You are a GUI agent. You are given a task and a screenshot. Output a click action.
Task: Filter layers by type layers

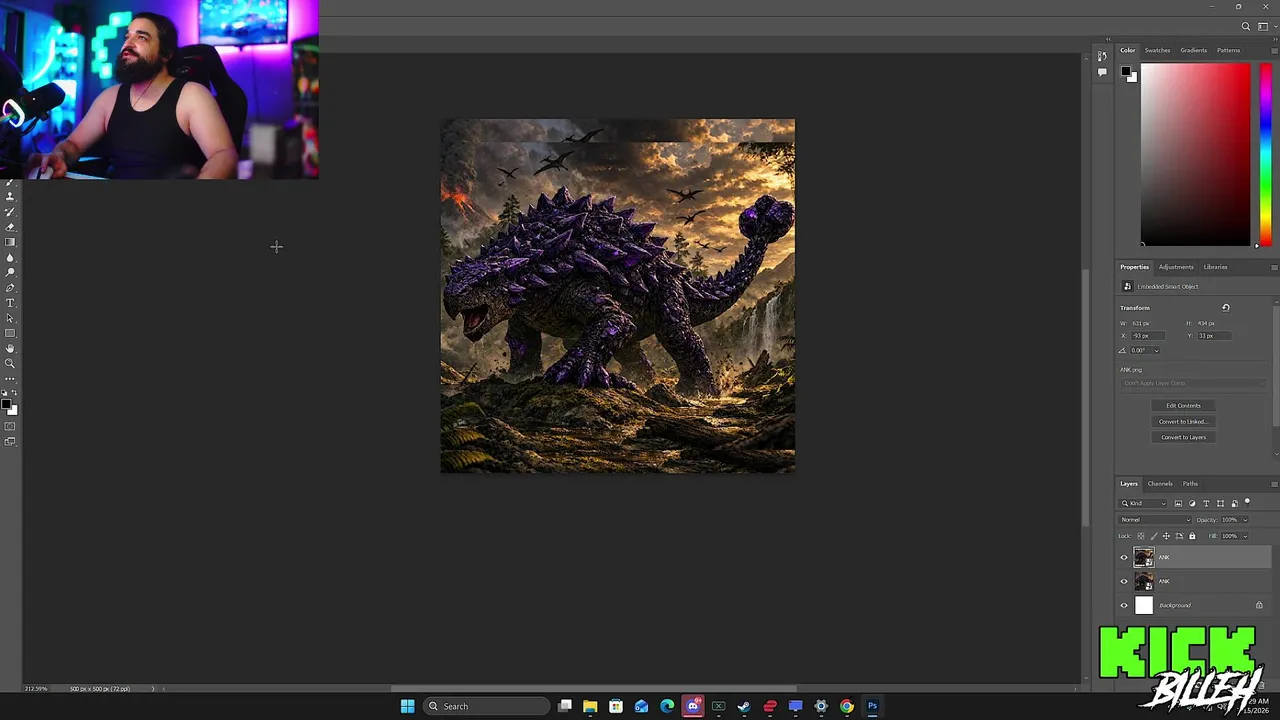tap(1206, 504)
